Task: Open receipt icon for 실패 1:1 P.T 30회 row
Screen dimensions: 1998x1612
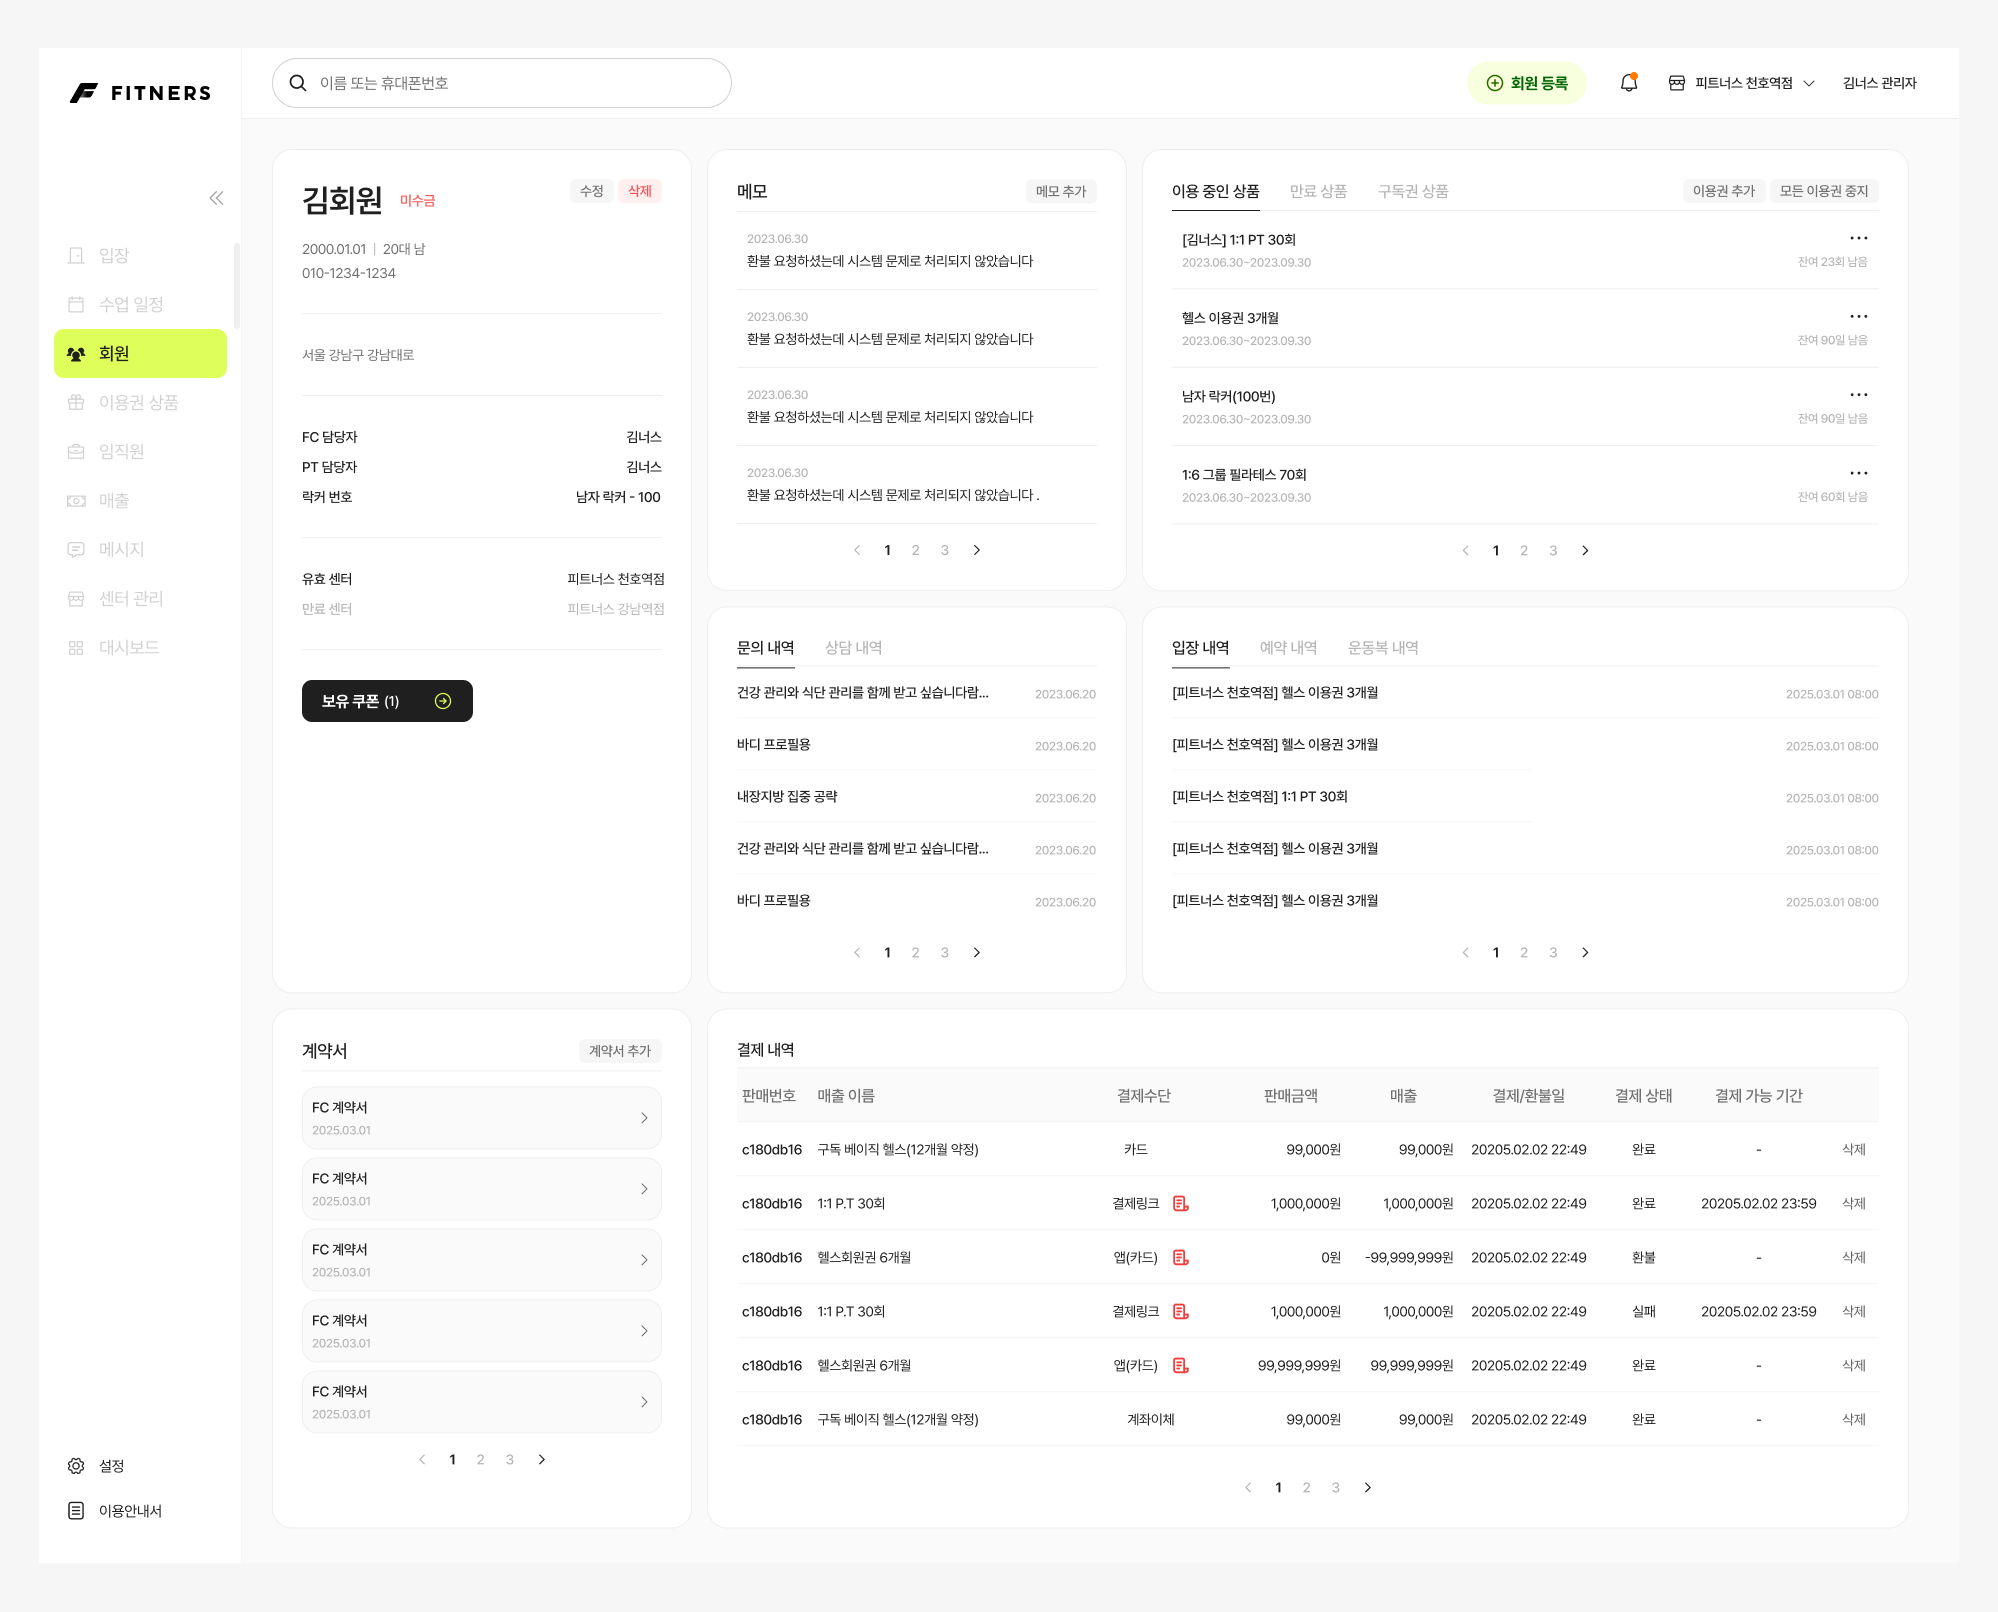Action: pos(1180,1311)
